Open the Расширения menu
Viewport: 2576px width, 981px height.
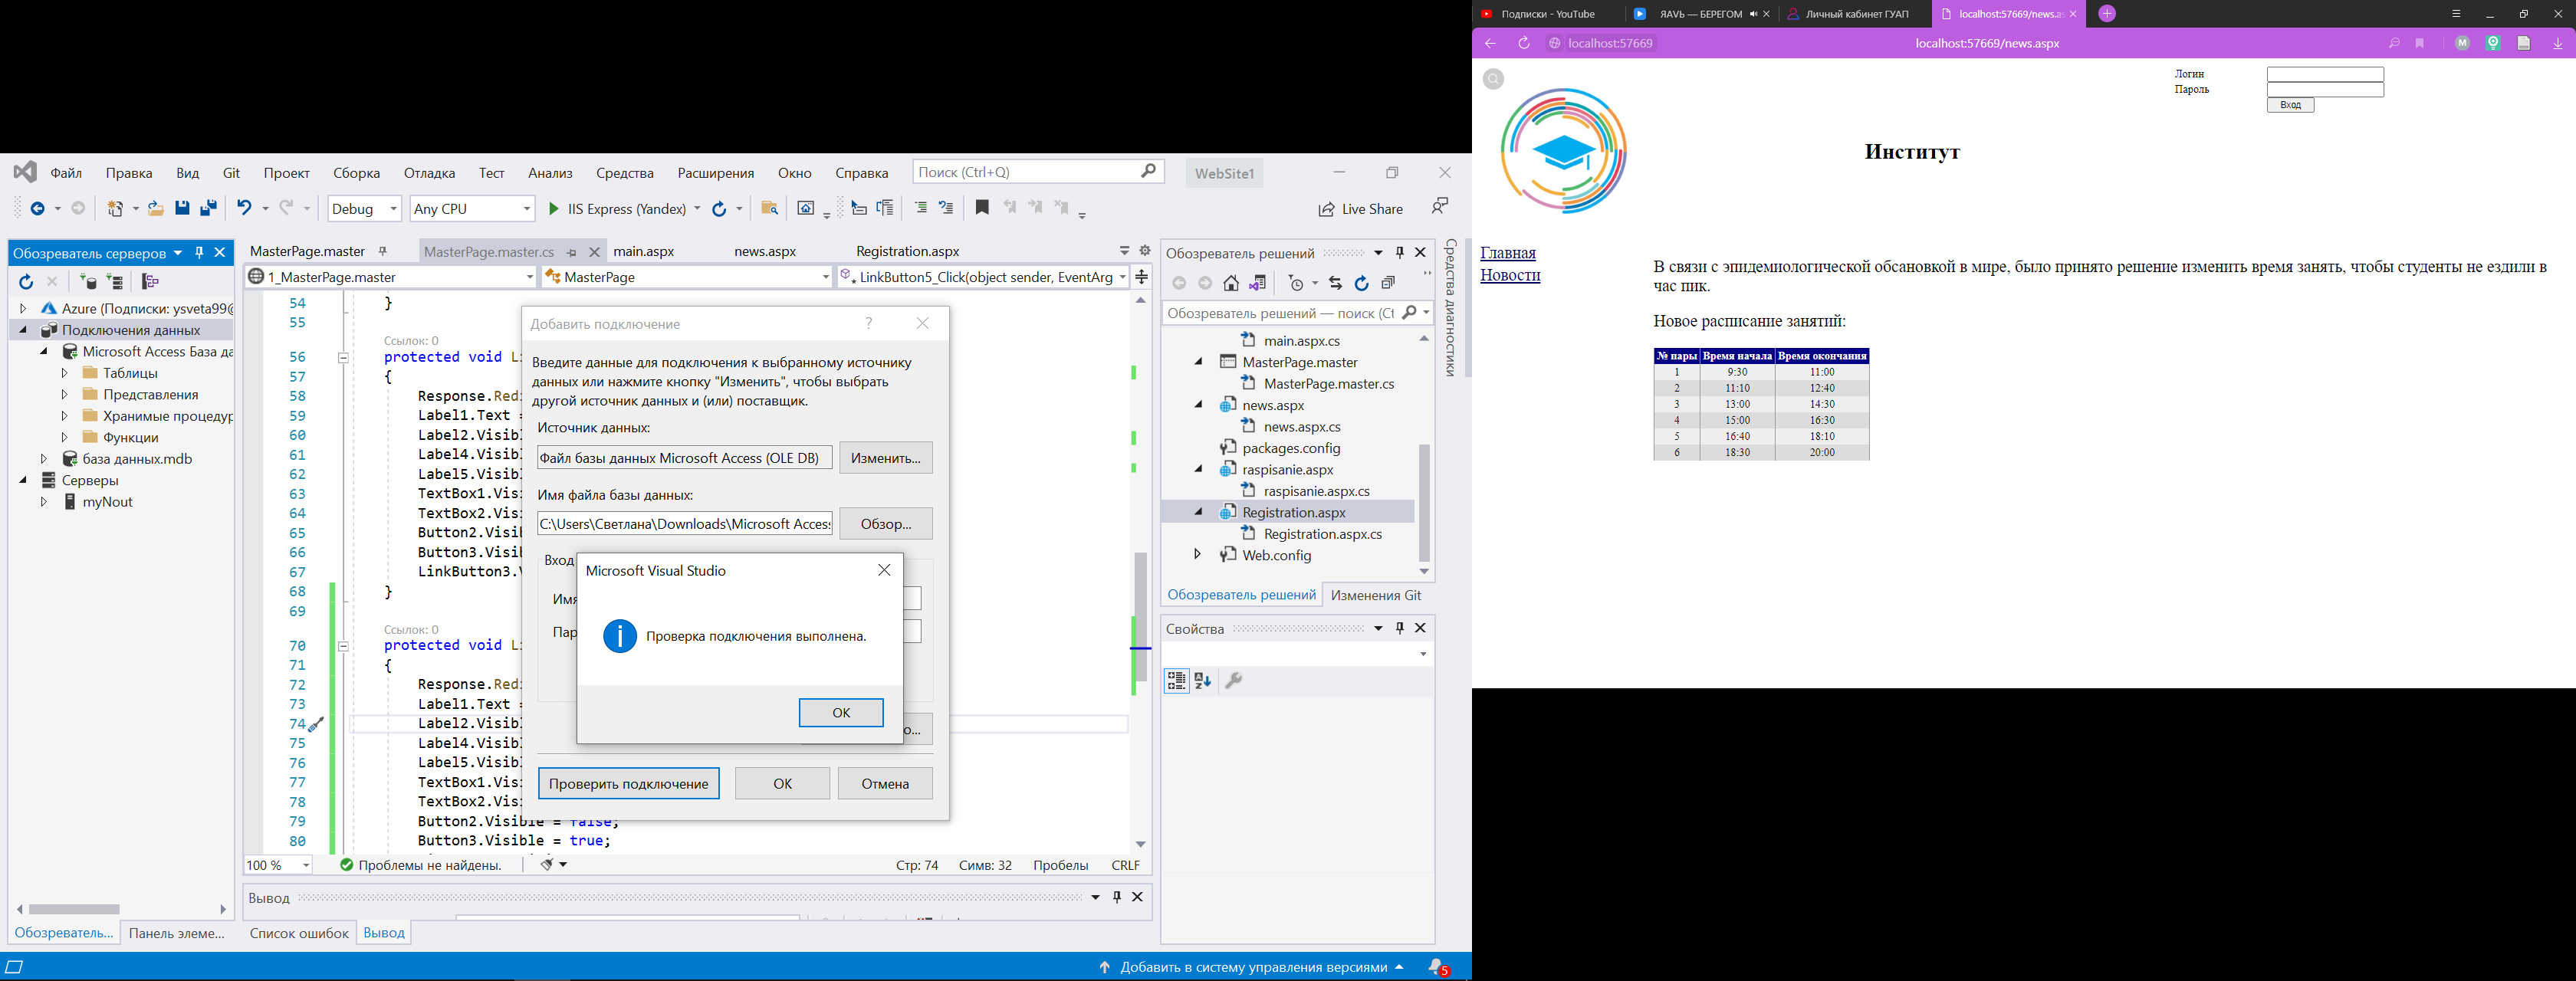716,173
